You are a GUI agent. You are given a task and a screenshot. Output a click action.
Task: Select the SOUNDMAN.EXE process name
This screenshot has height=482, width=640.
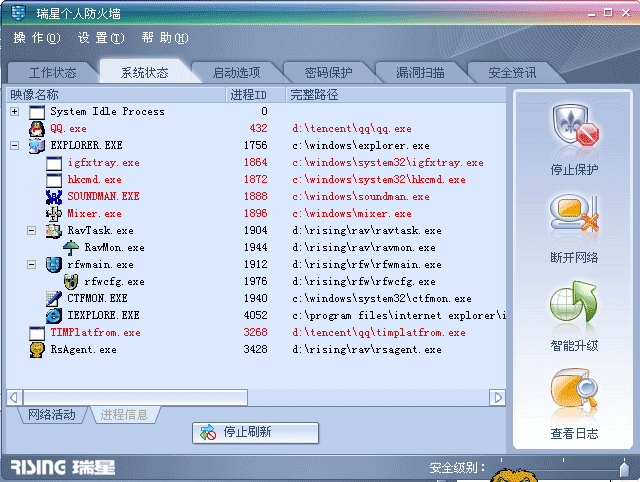coord(103,196)
